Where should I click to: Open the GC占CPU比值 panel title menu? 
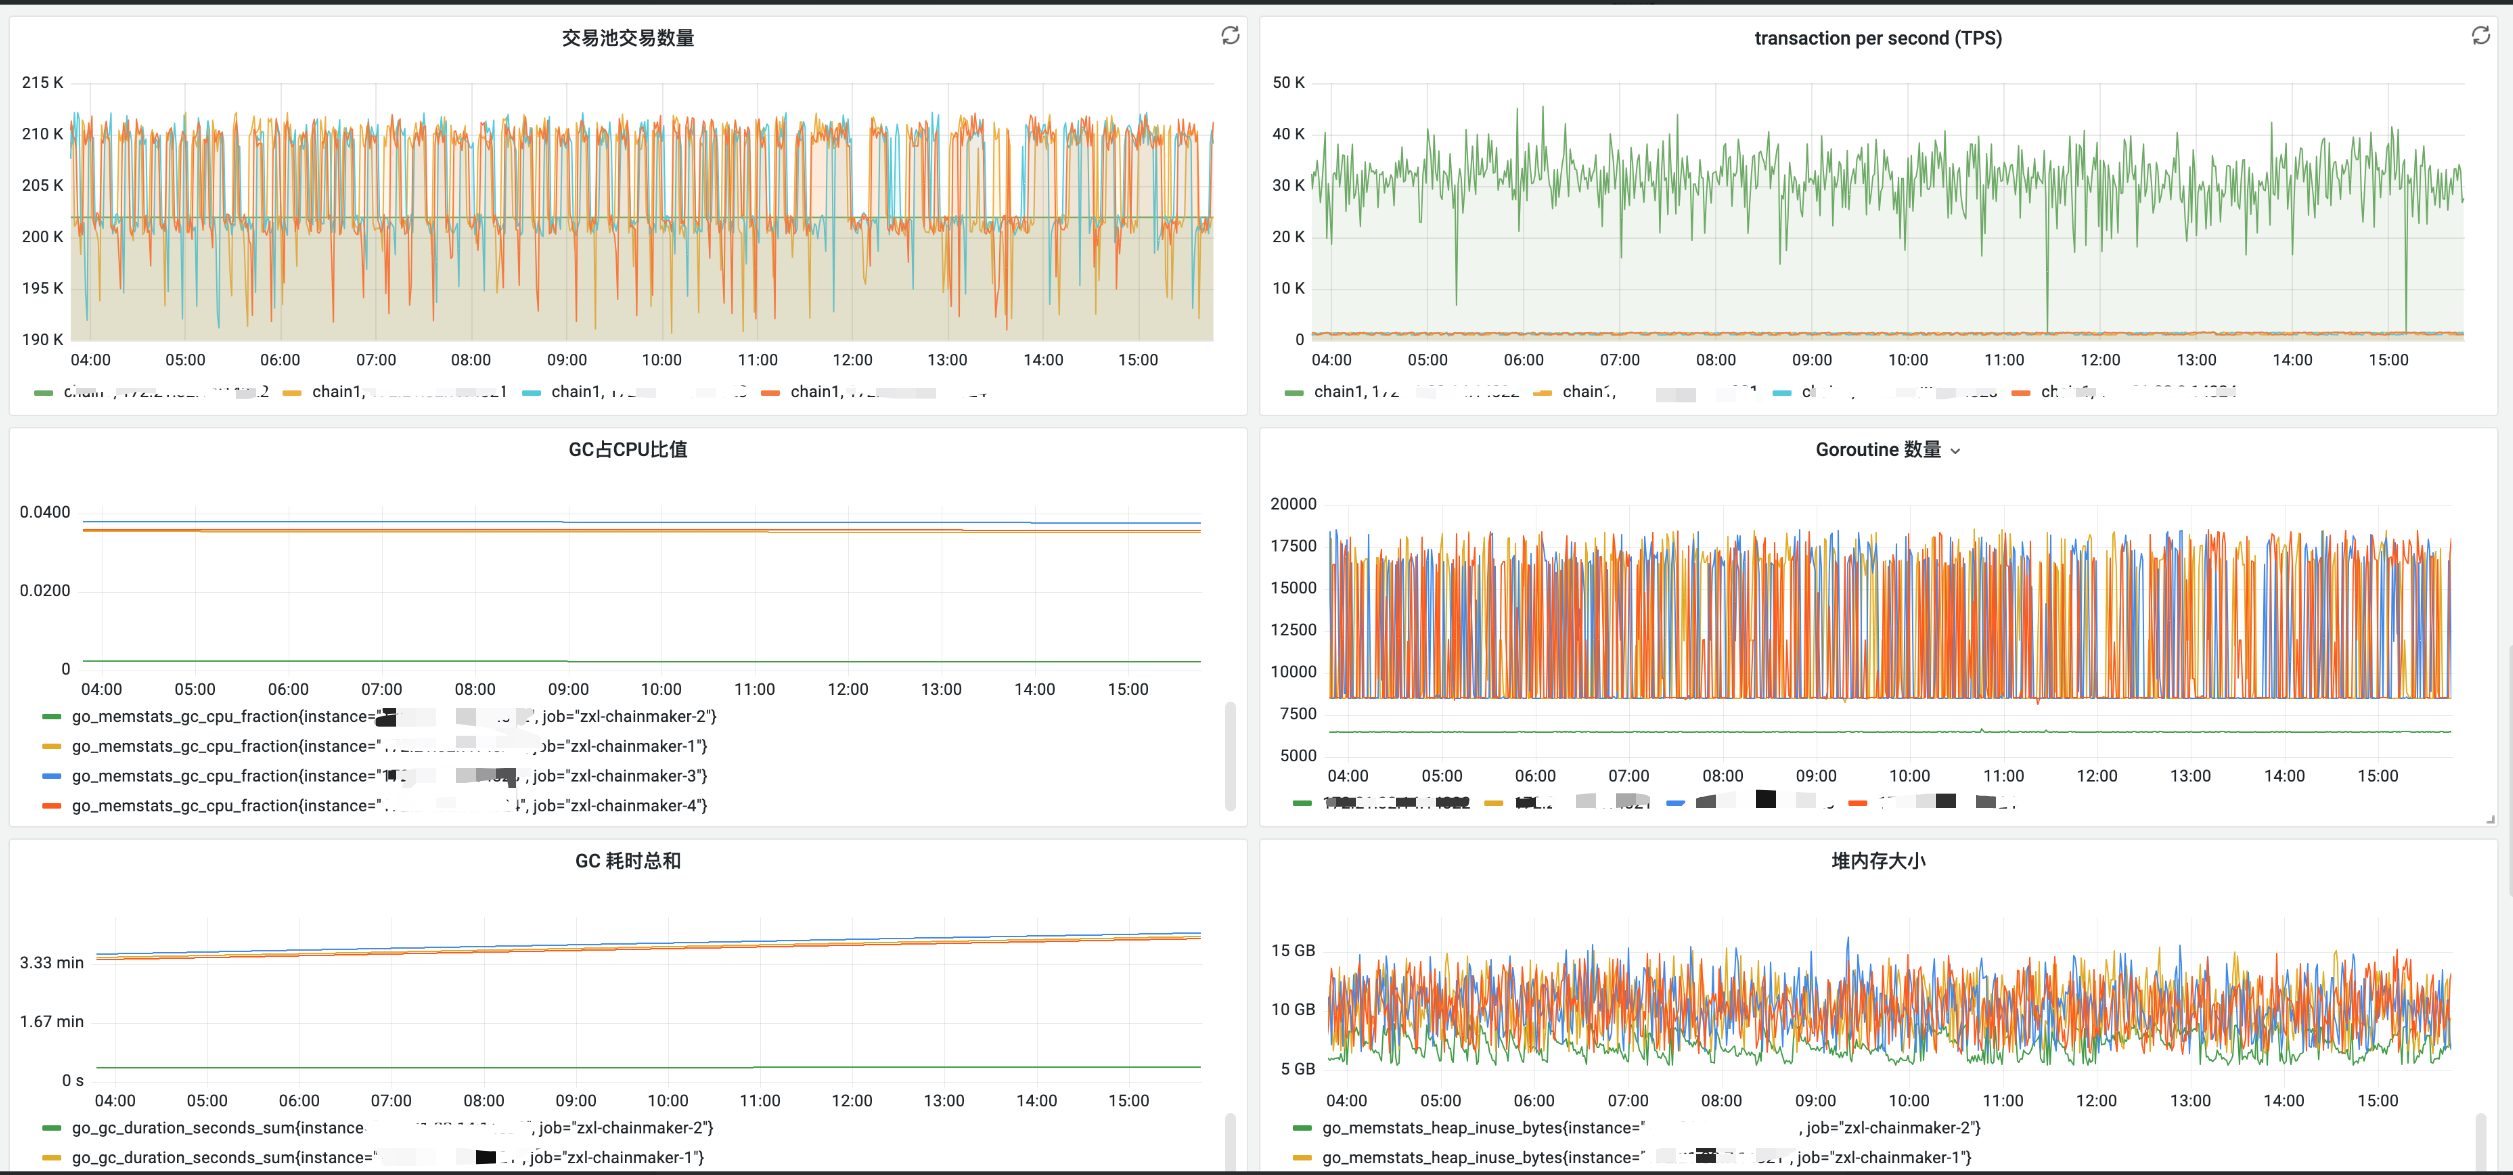[x=628, y=450]
